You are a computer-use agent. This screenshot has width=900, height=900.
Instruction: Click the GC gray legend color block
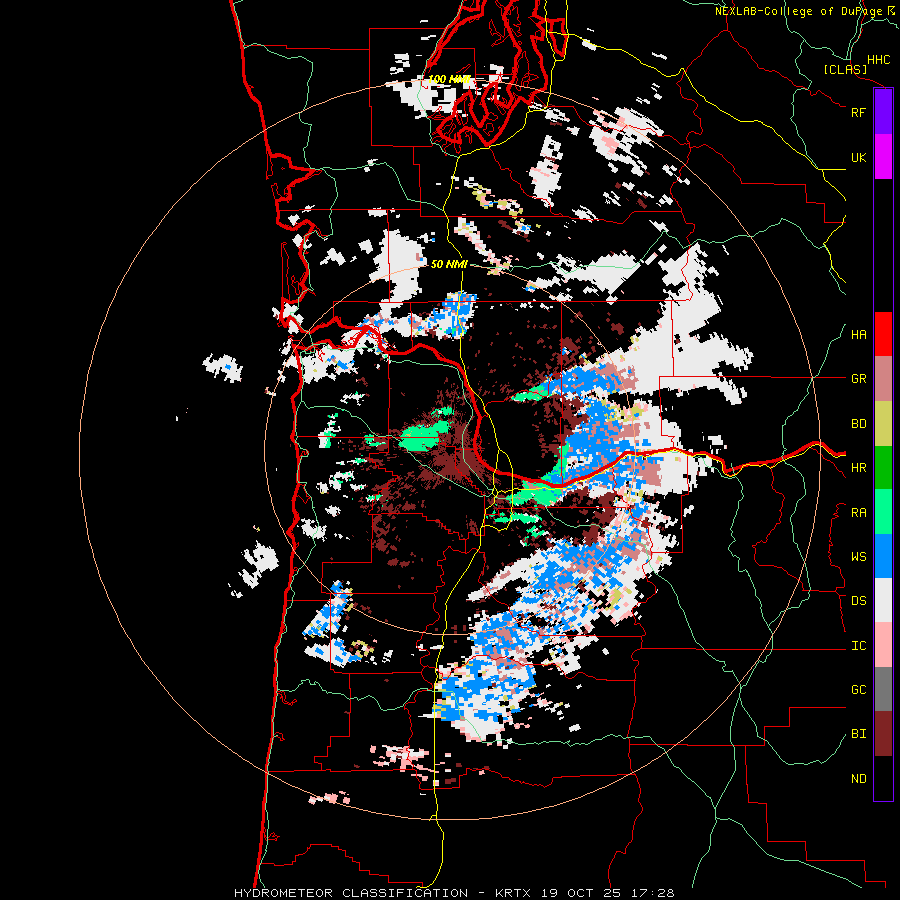click(x=883, y=689)
